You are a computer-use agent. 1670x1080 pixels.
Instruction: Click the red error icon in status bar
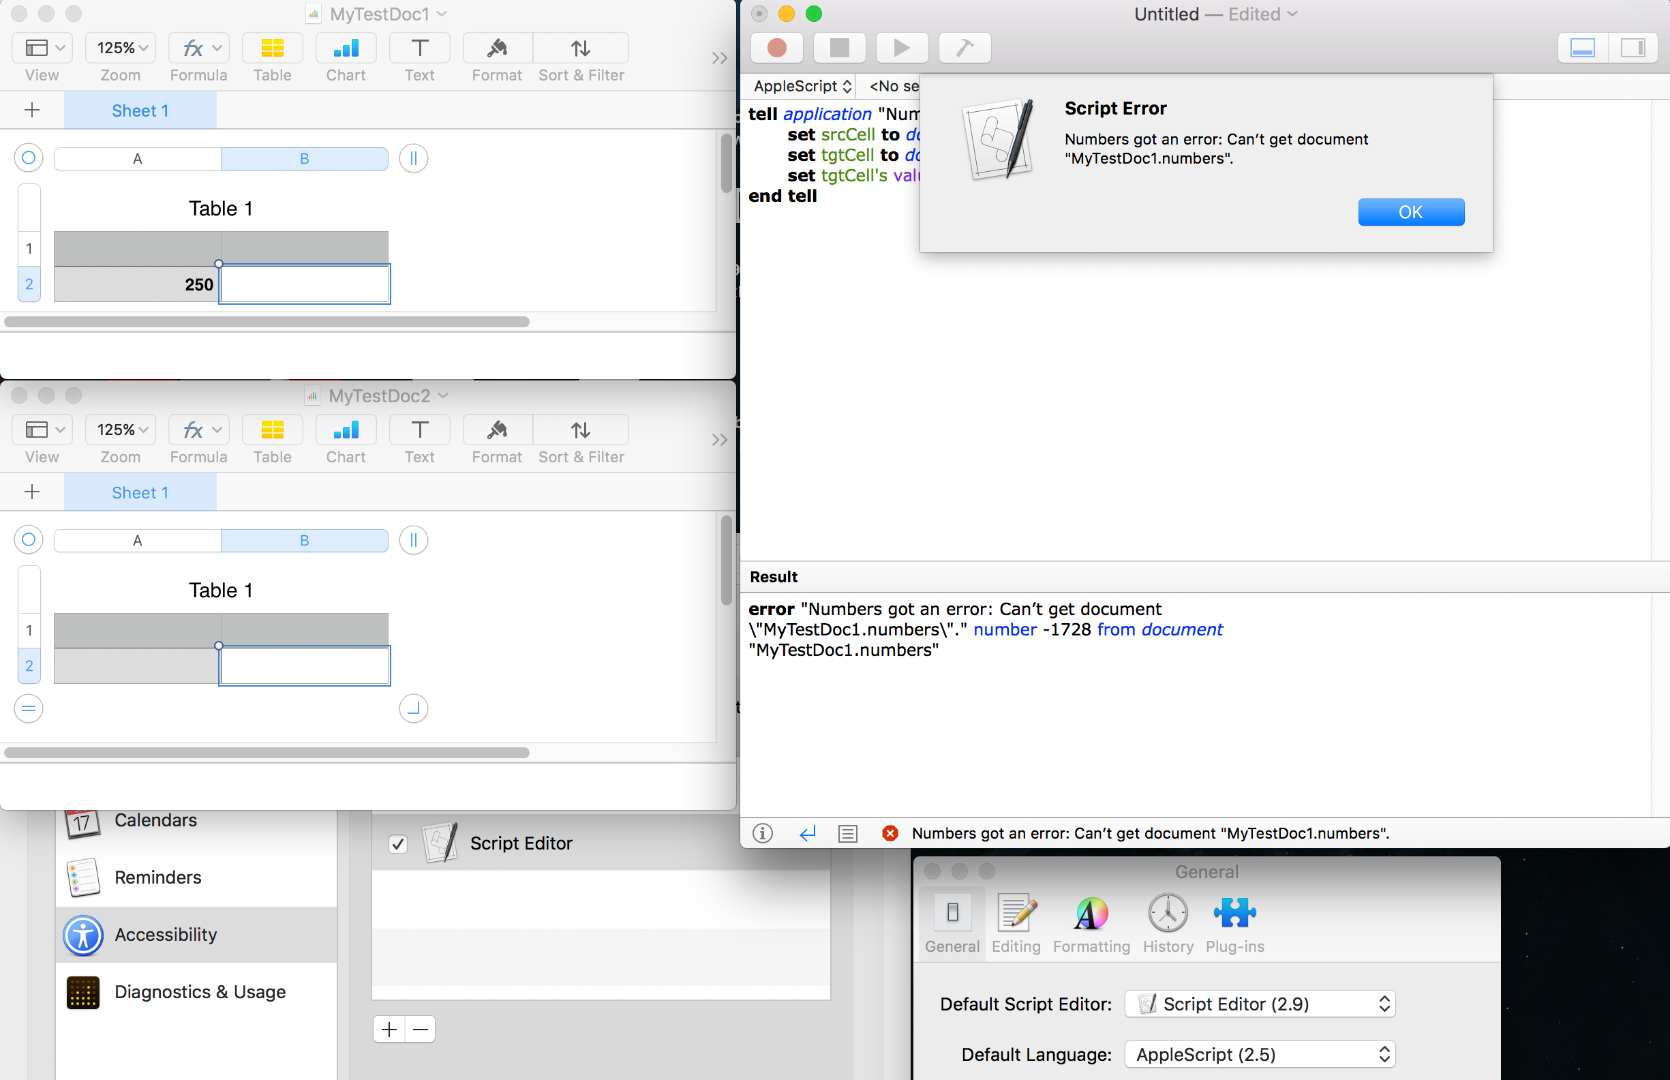click(890, 833)
